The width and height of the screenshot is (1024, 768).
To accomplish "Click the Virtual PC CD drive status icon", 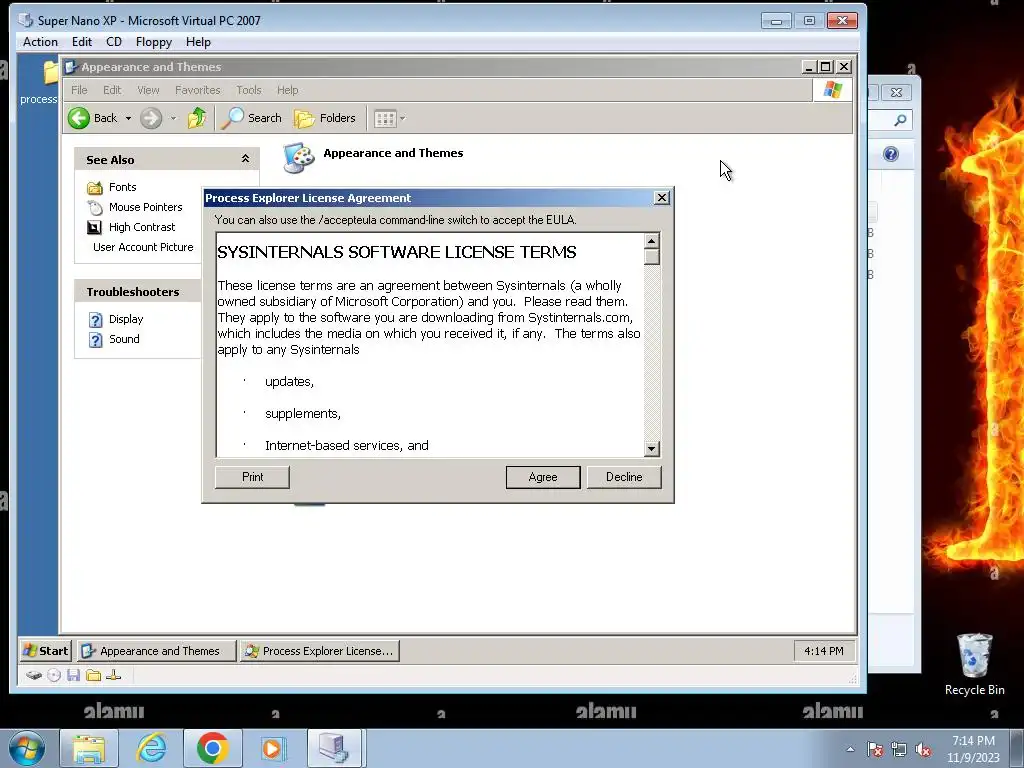I will coord(54,675).
